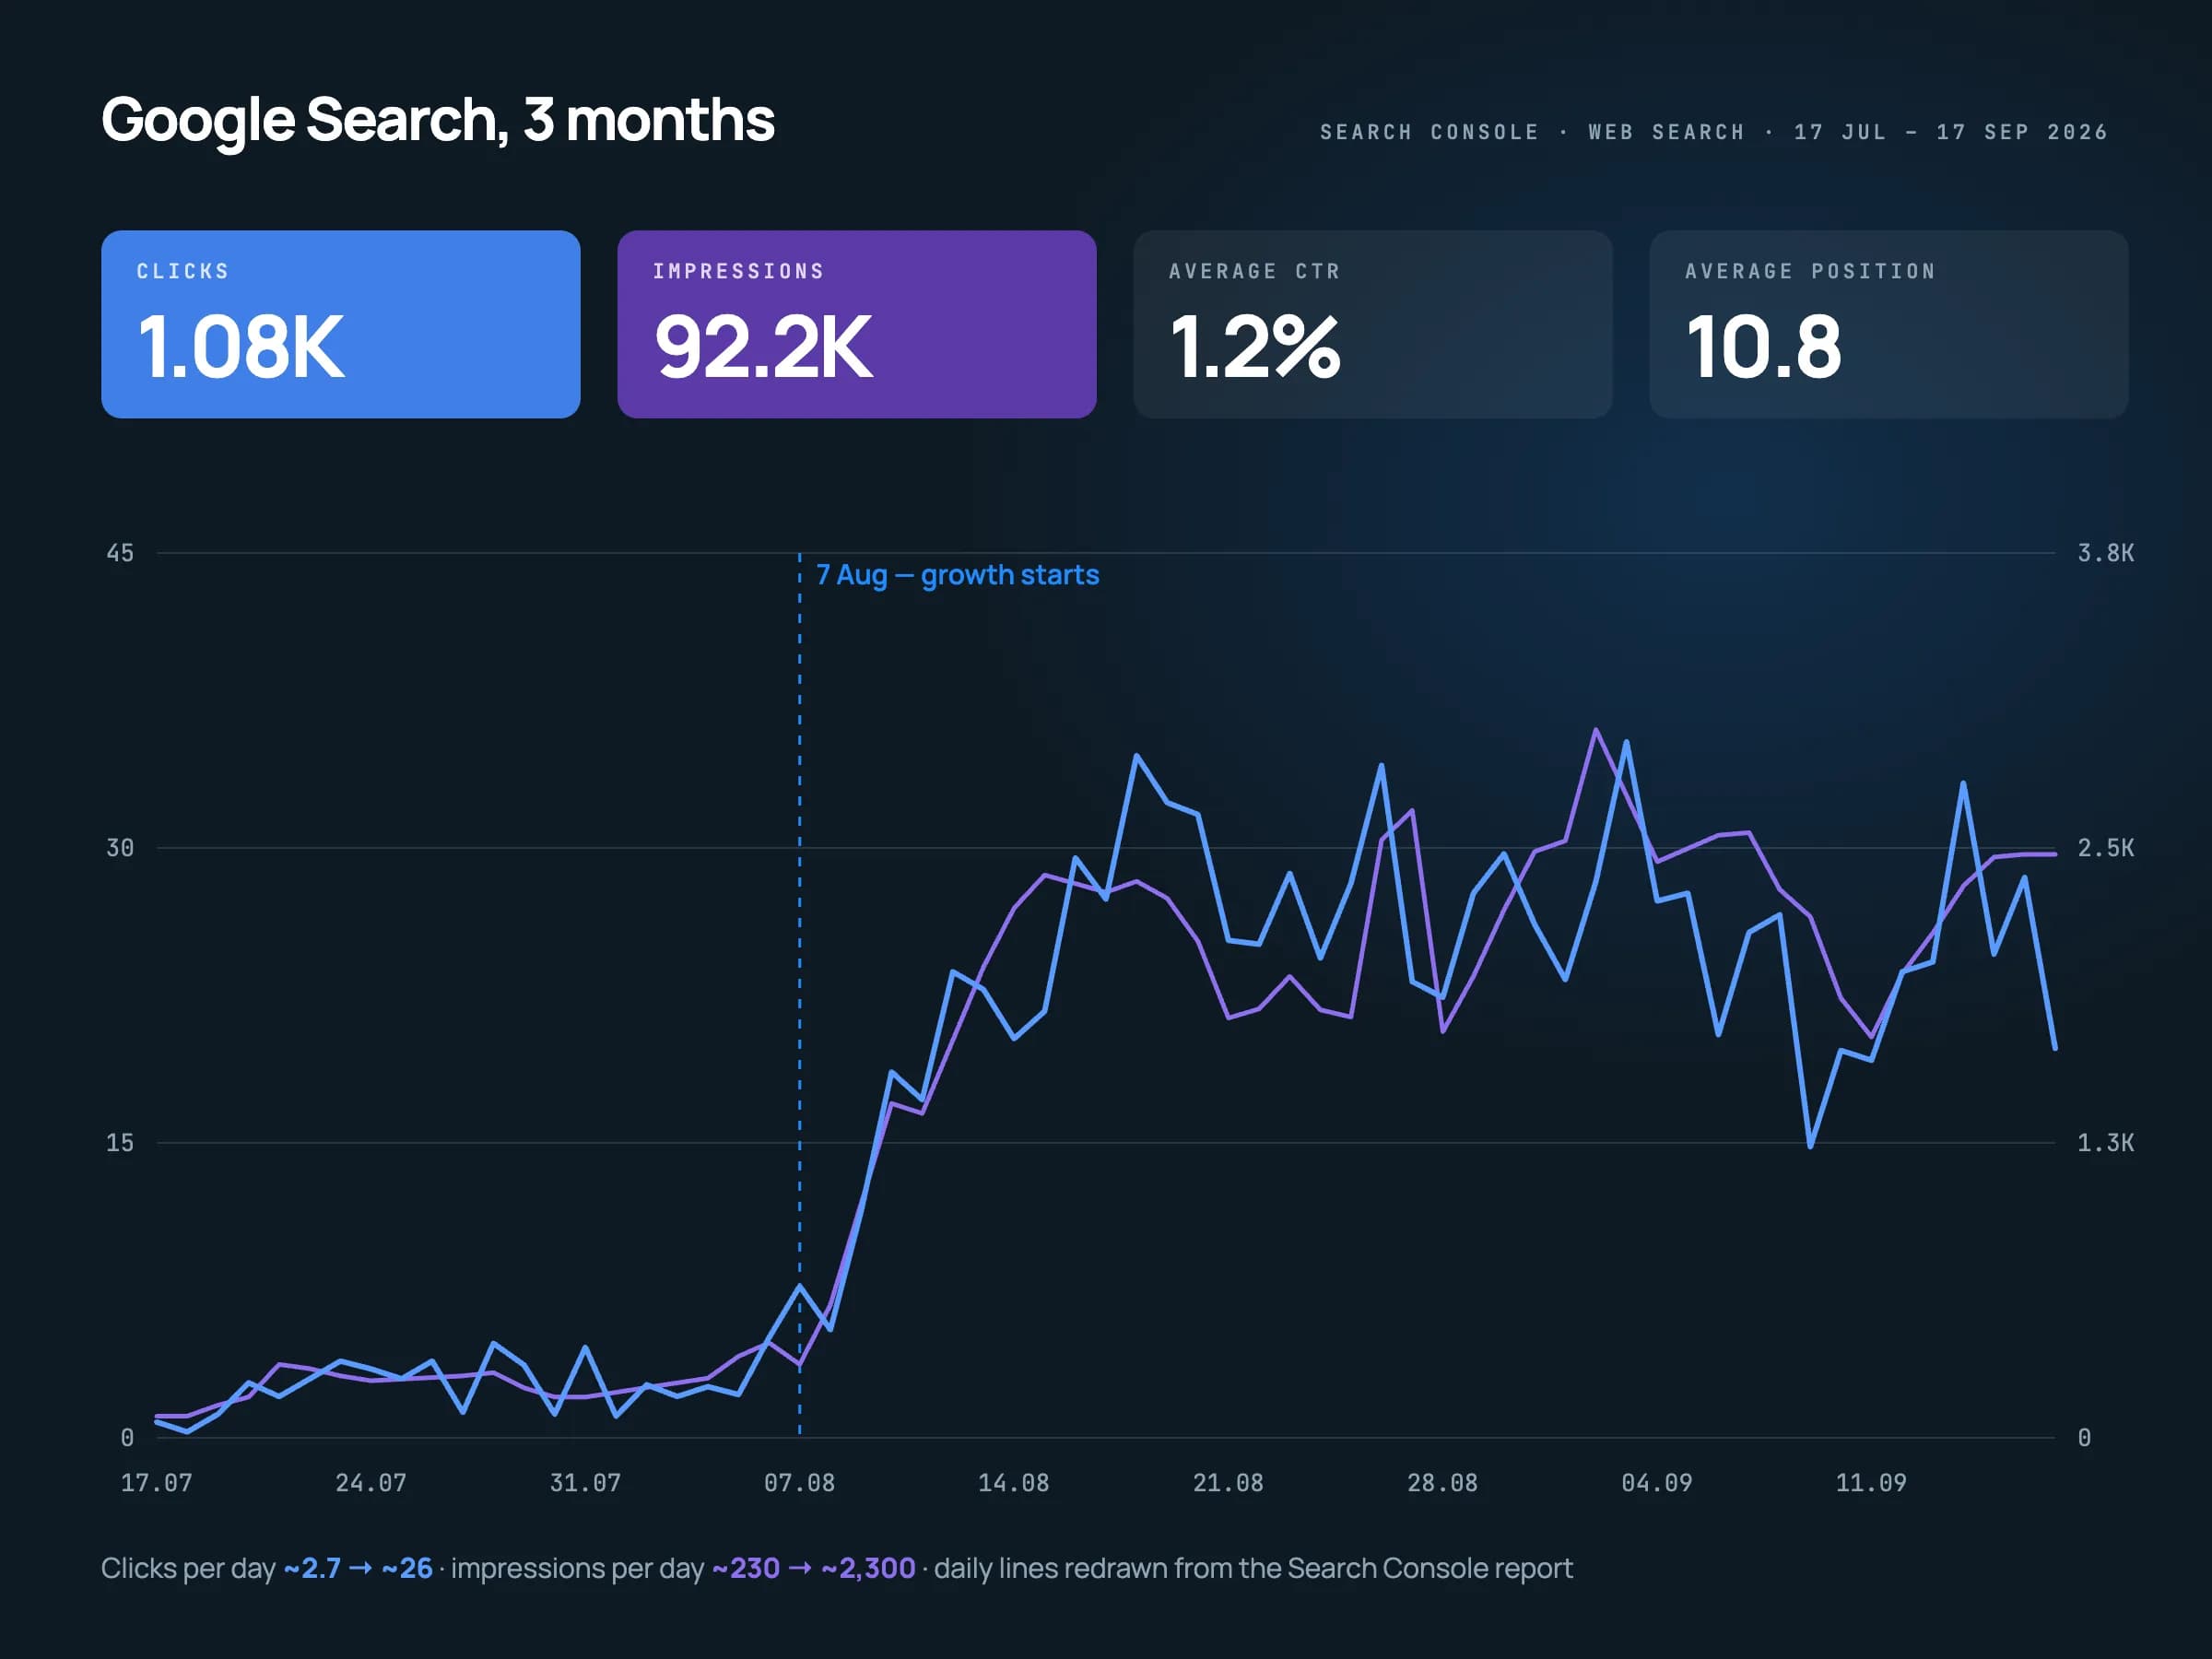The width and height of the screenshot is (2212, 1659).
Task: Select the Impressions 92.2K metric card
Action: (x=856, y=324)
